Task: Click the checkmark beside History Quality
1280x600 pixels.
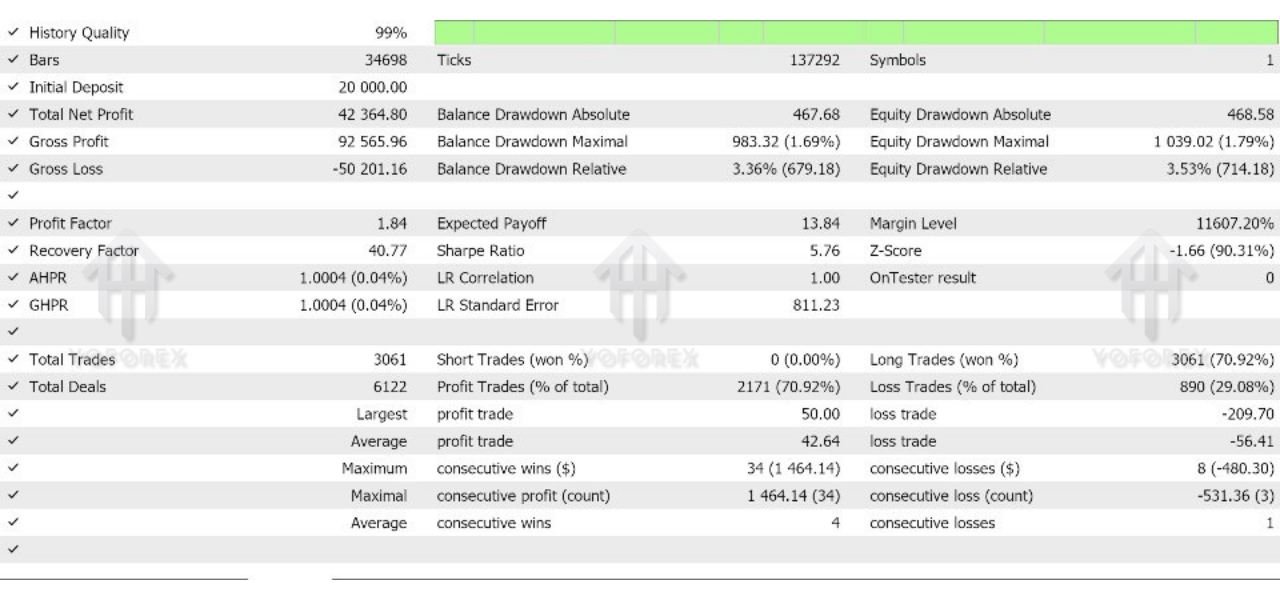Action: pos(13,33)
